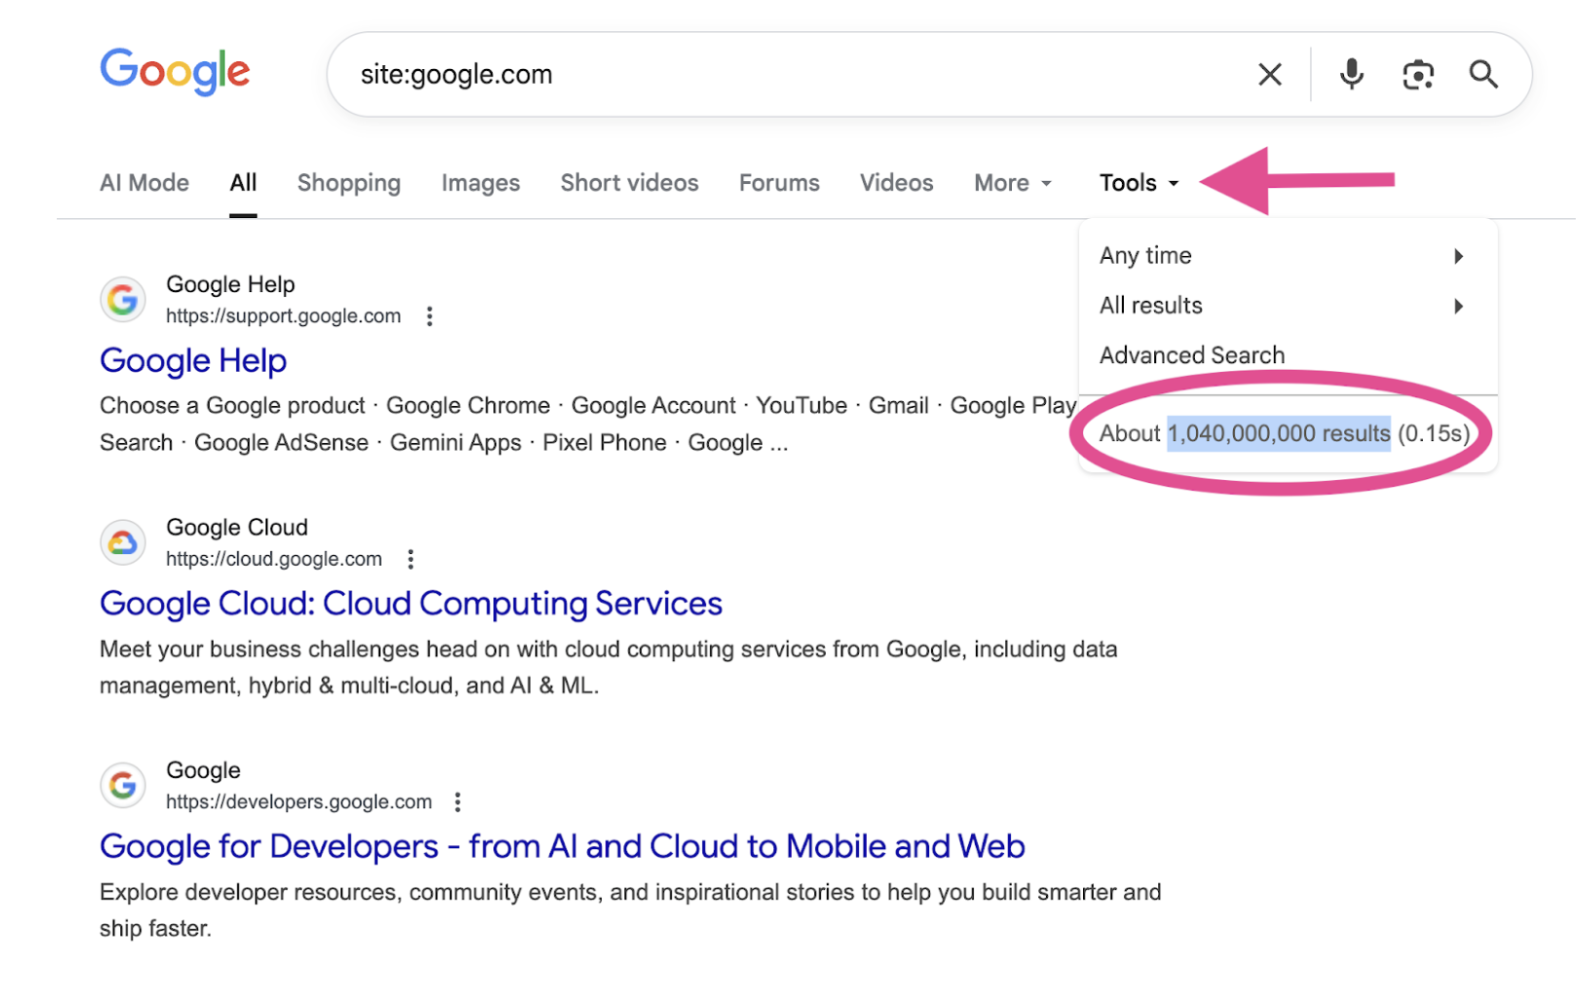Click the Google AdSense sitelink
Screen dimensions: 1582x984
281,443
